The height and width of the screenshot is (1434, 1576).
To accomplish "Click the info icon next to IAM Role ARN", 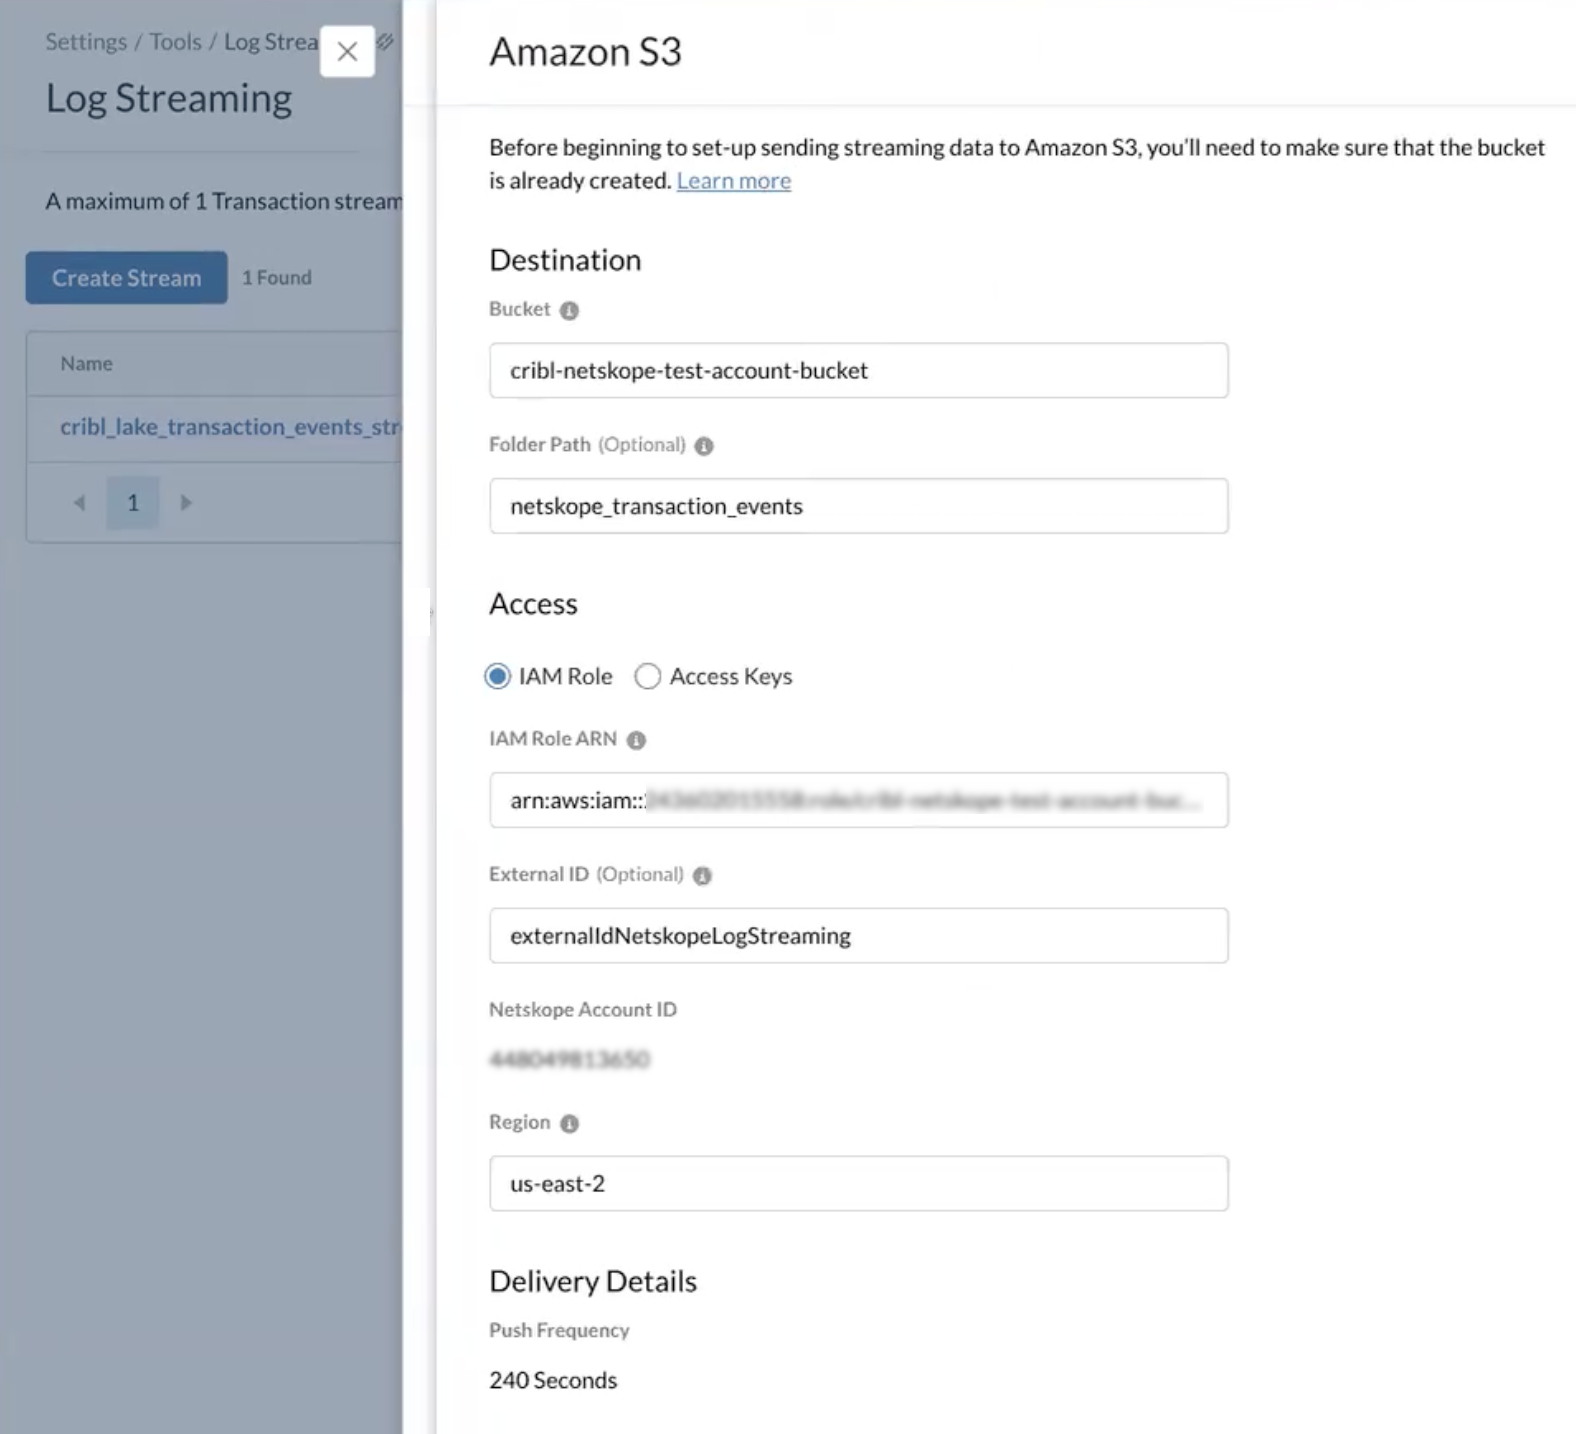I will (x=636, y=740).
